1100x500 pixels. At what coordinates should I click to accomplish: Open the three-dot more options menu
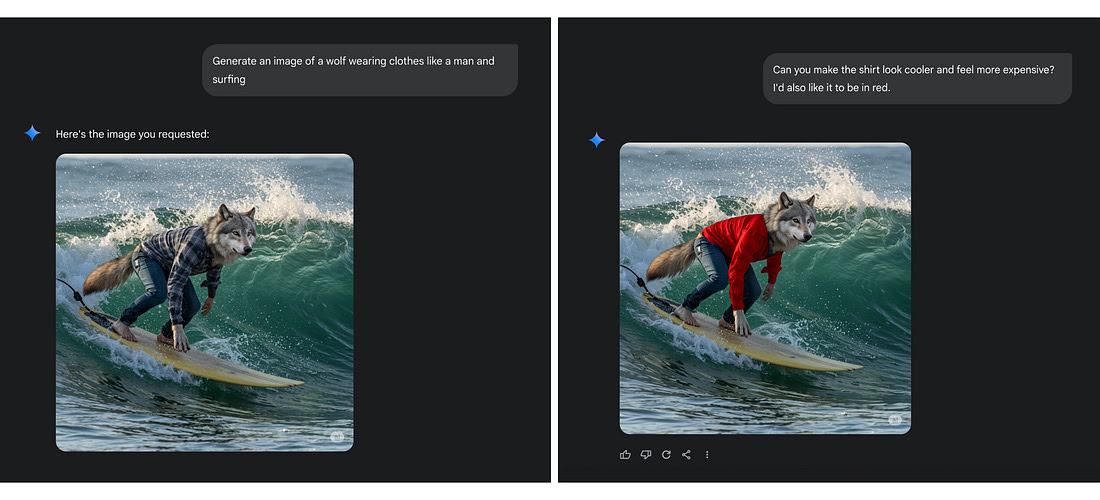(x=706, y=454)
